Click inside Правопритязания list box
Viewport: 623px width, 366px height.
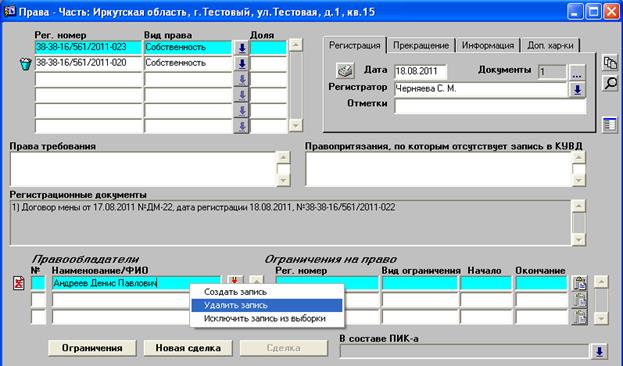click(x=439, y=169)
